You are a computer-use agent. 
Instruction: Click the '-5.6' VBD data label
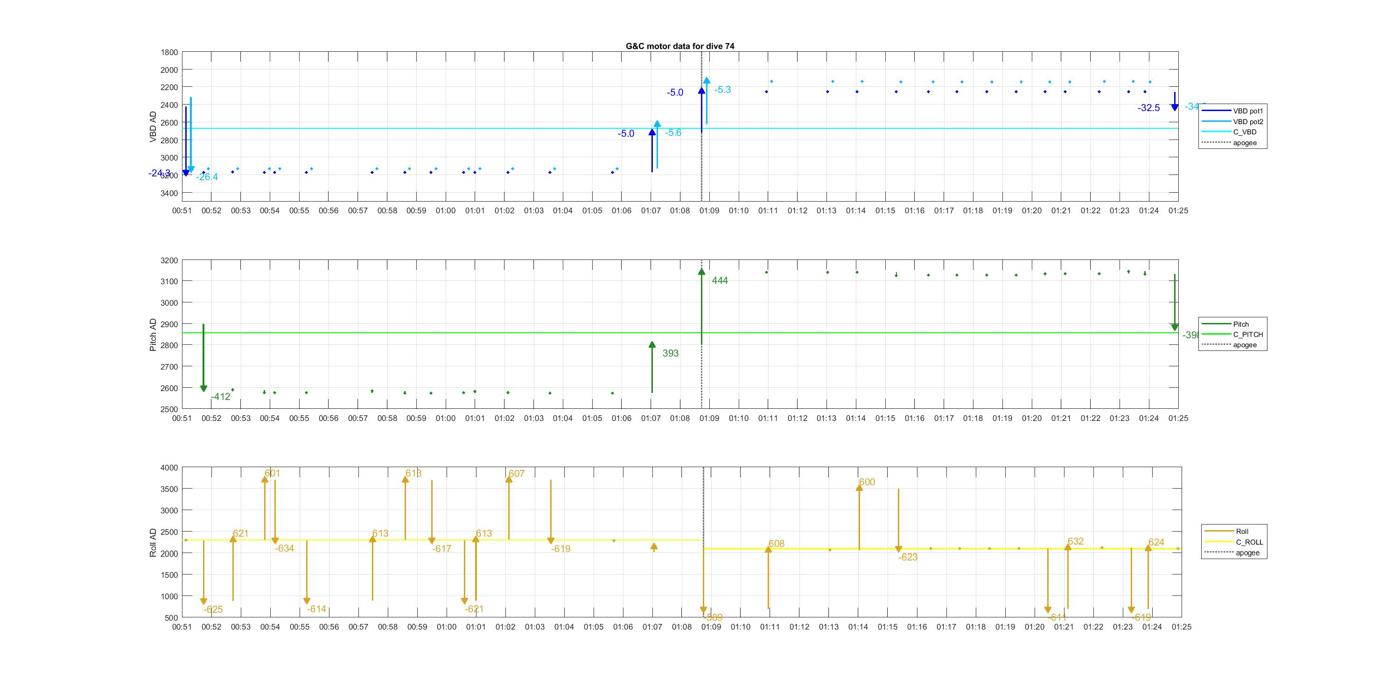pyautogui.click(x=673, y=133)
